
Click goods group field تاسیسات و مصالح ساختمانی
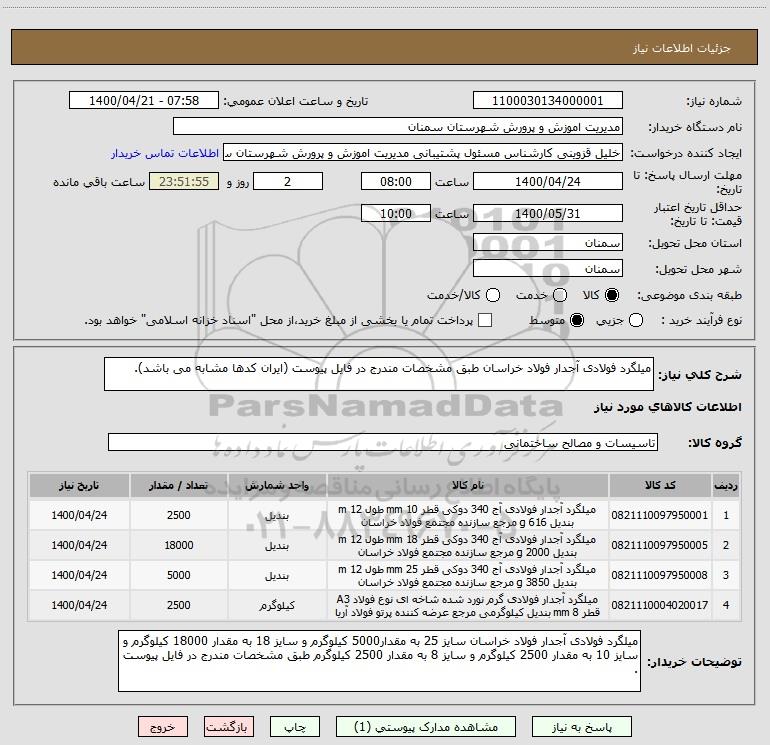383,442
